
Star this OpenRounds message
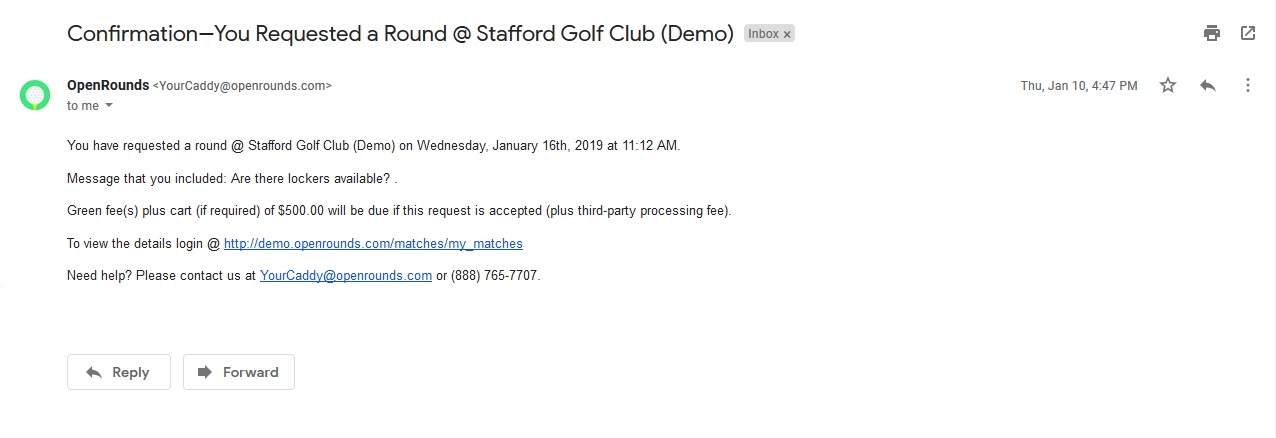tap(1168, 86)
